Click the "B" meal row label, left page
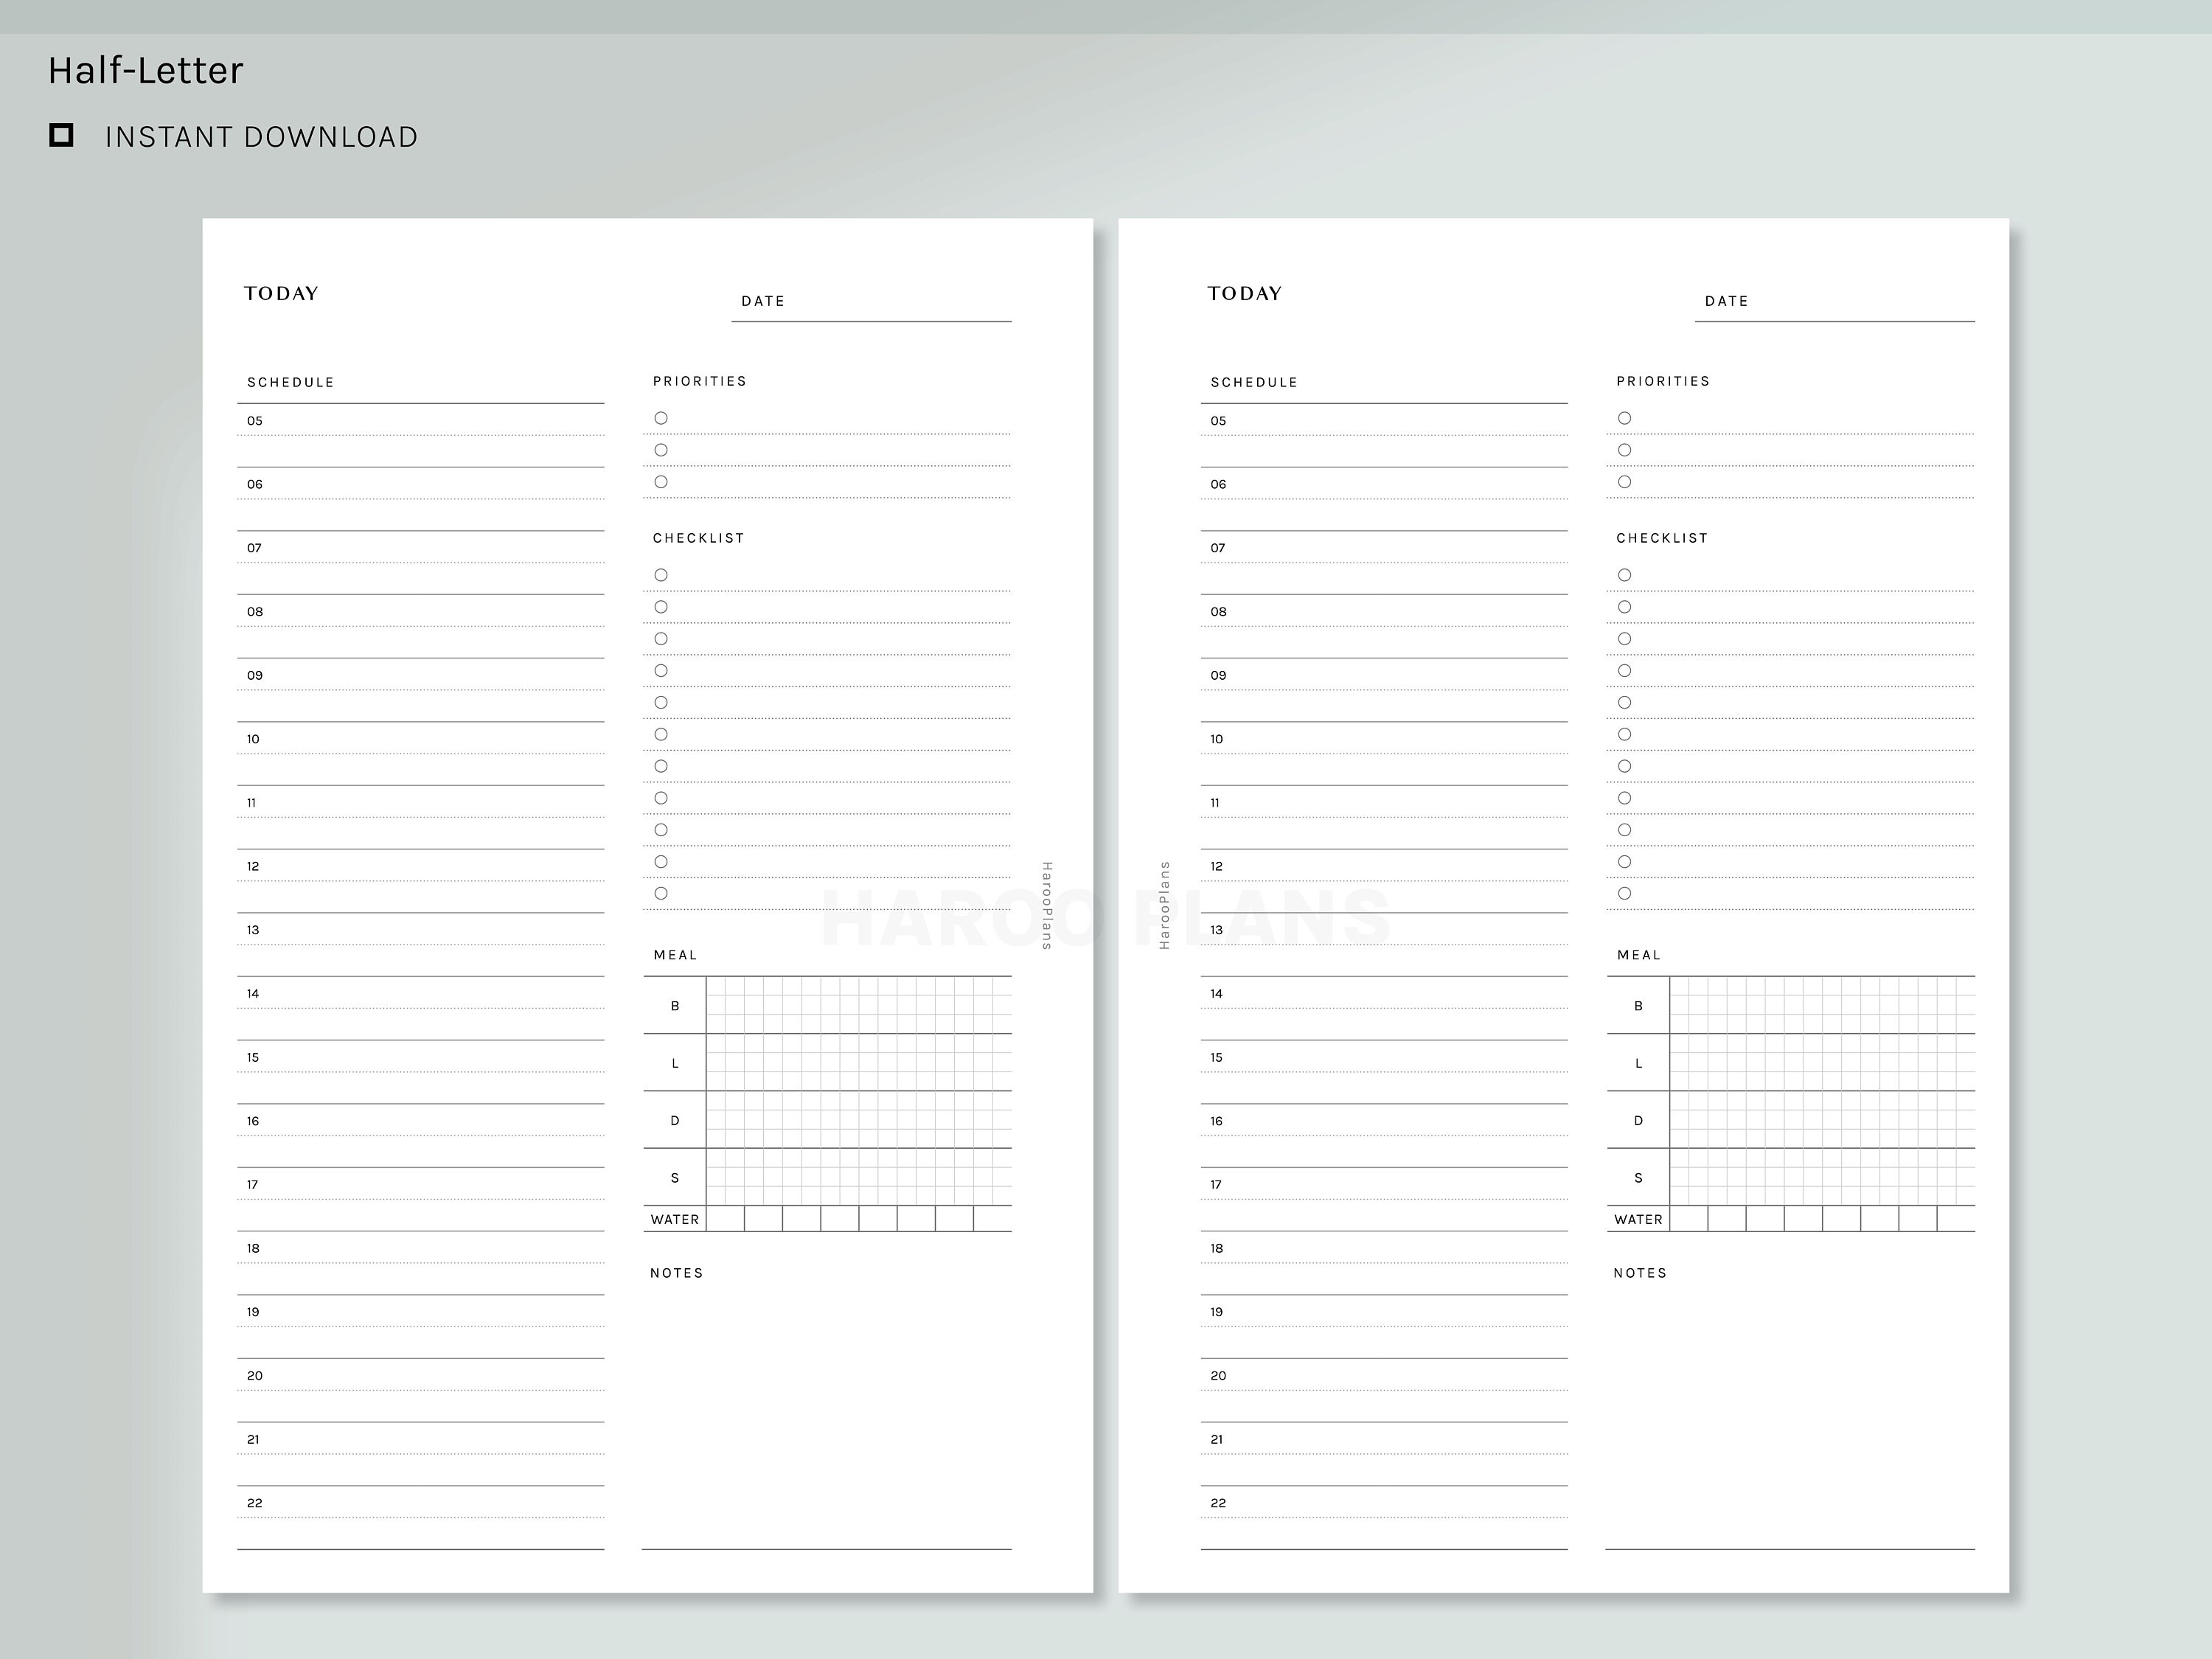The height and width of the screenshot is (1659, 2212). (675, 1006)
